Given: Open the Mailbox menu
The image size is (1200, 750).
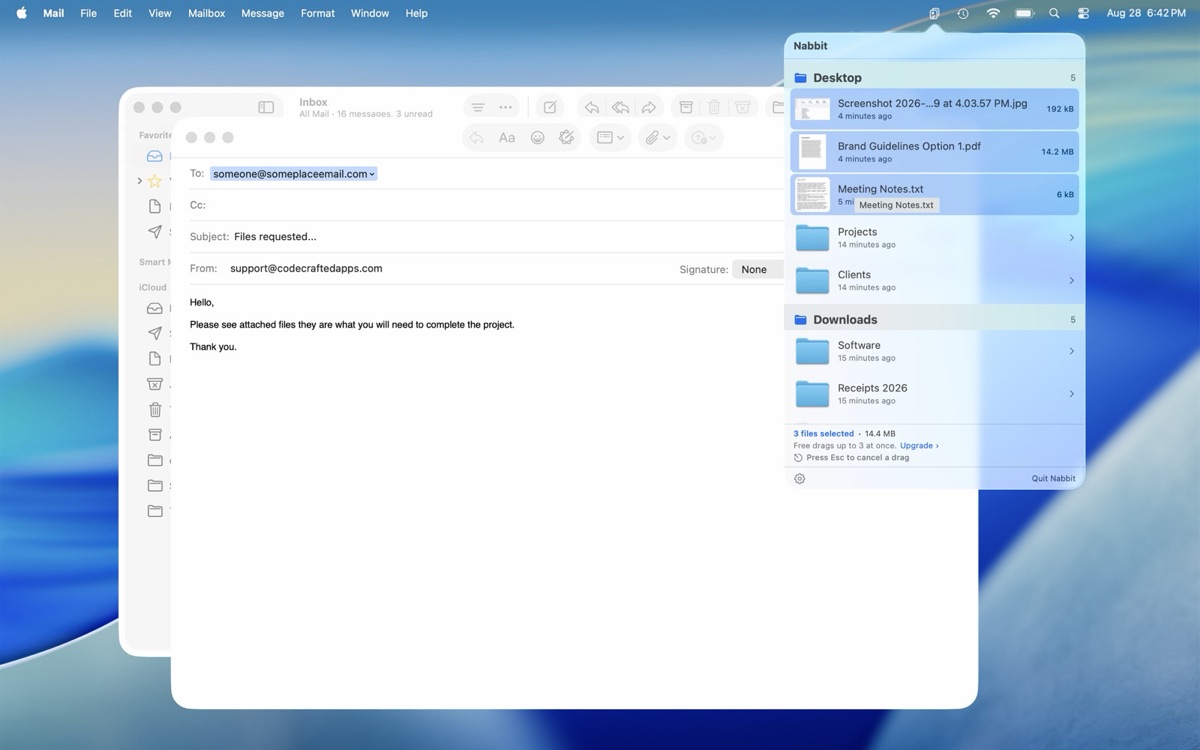Looking at the screenshot, I should pyautogui.click(x=207, y=14).
